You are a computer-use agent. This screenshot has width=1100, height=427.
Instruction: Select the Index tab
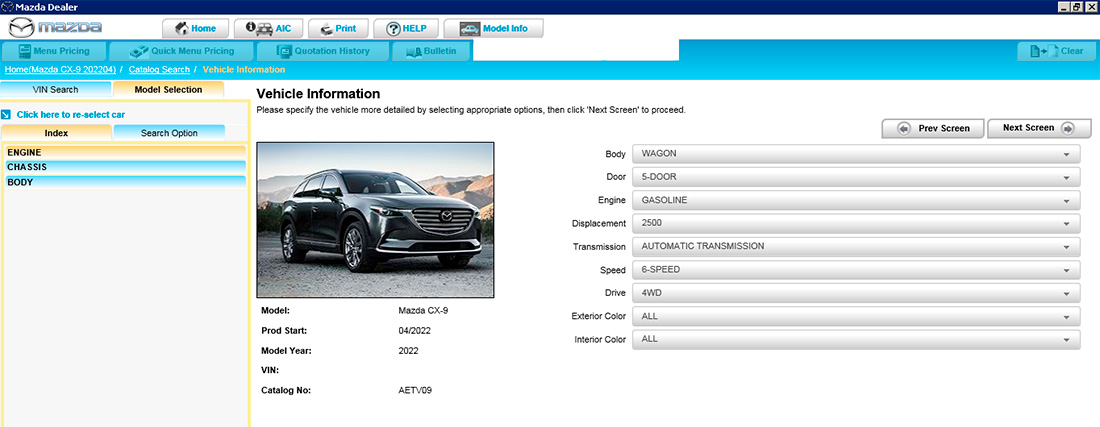[56, 133]
